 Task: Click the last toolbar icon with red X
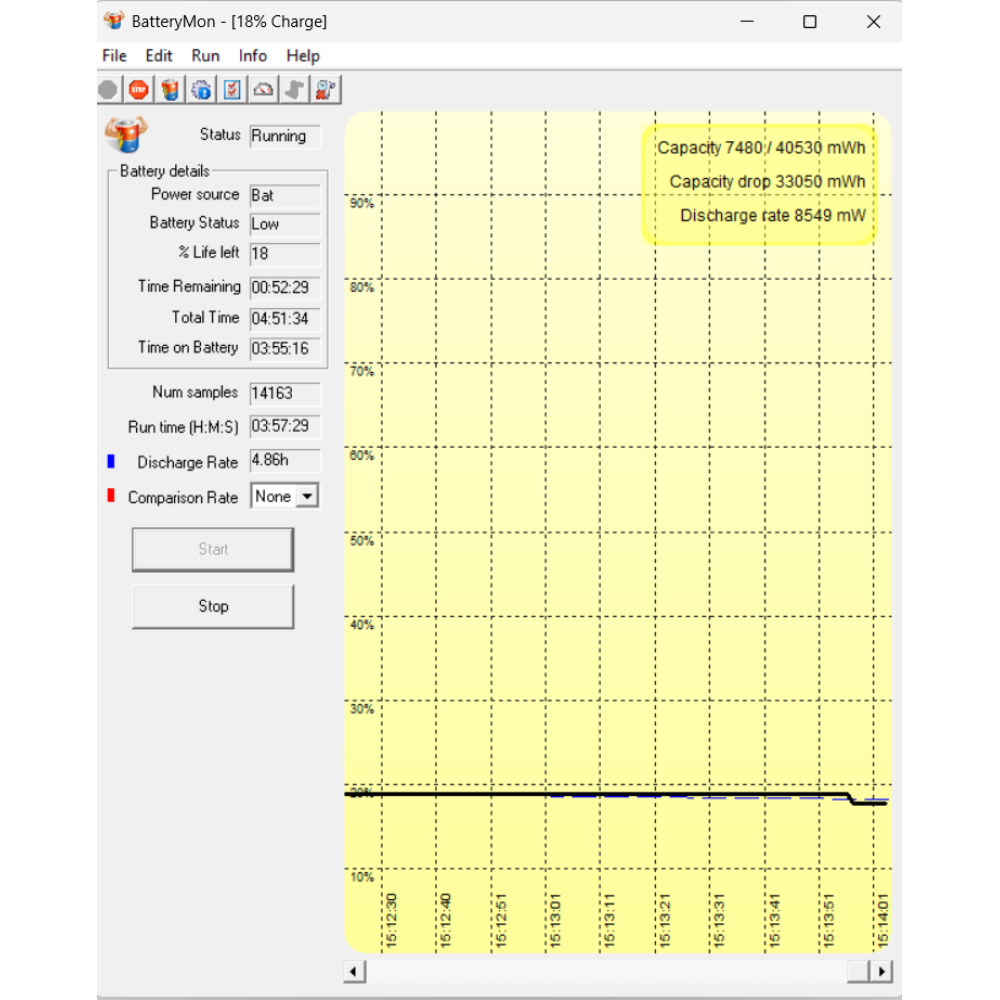coord(325,90)
